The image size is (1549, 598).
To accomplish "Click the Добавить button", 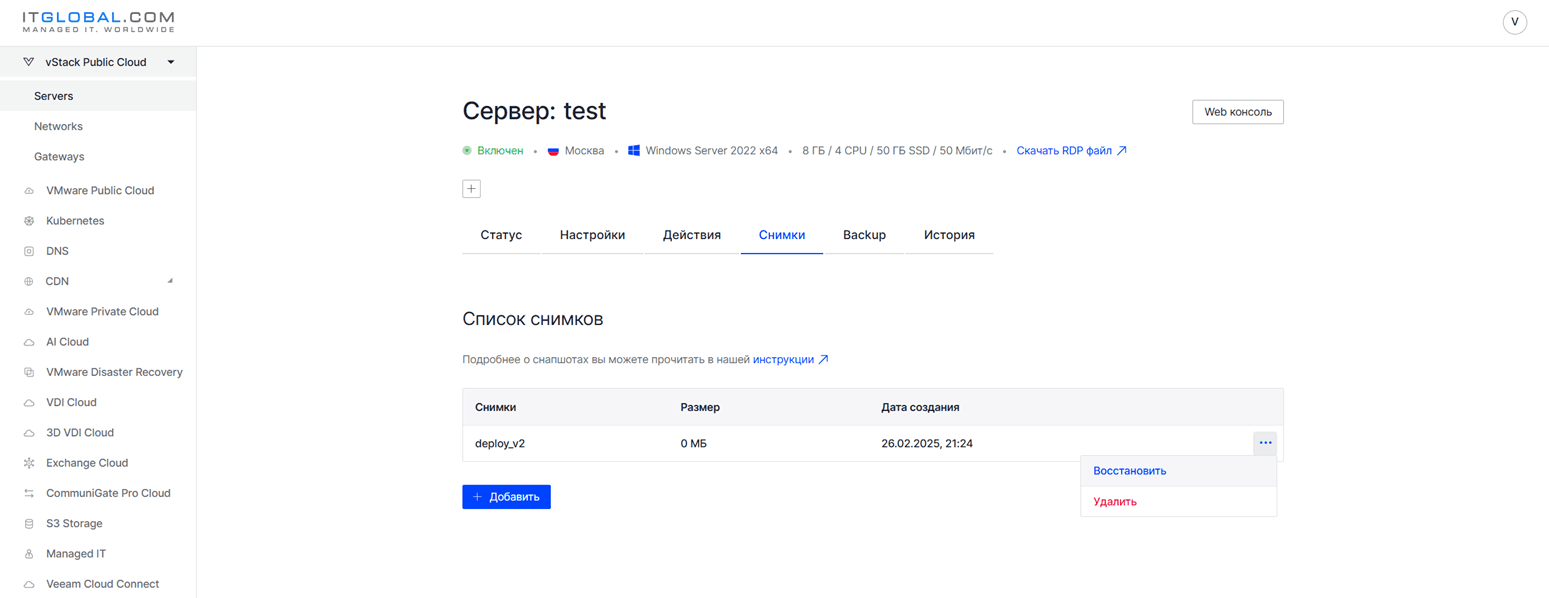I will pos(506,497).
